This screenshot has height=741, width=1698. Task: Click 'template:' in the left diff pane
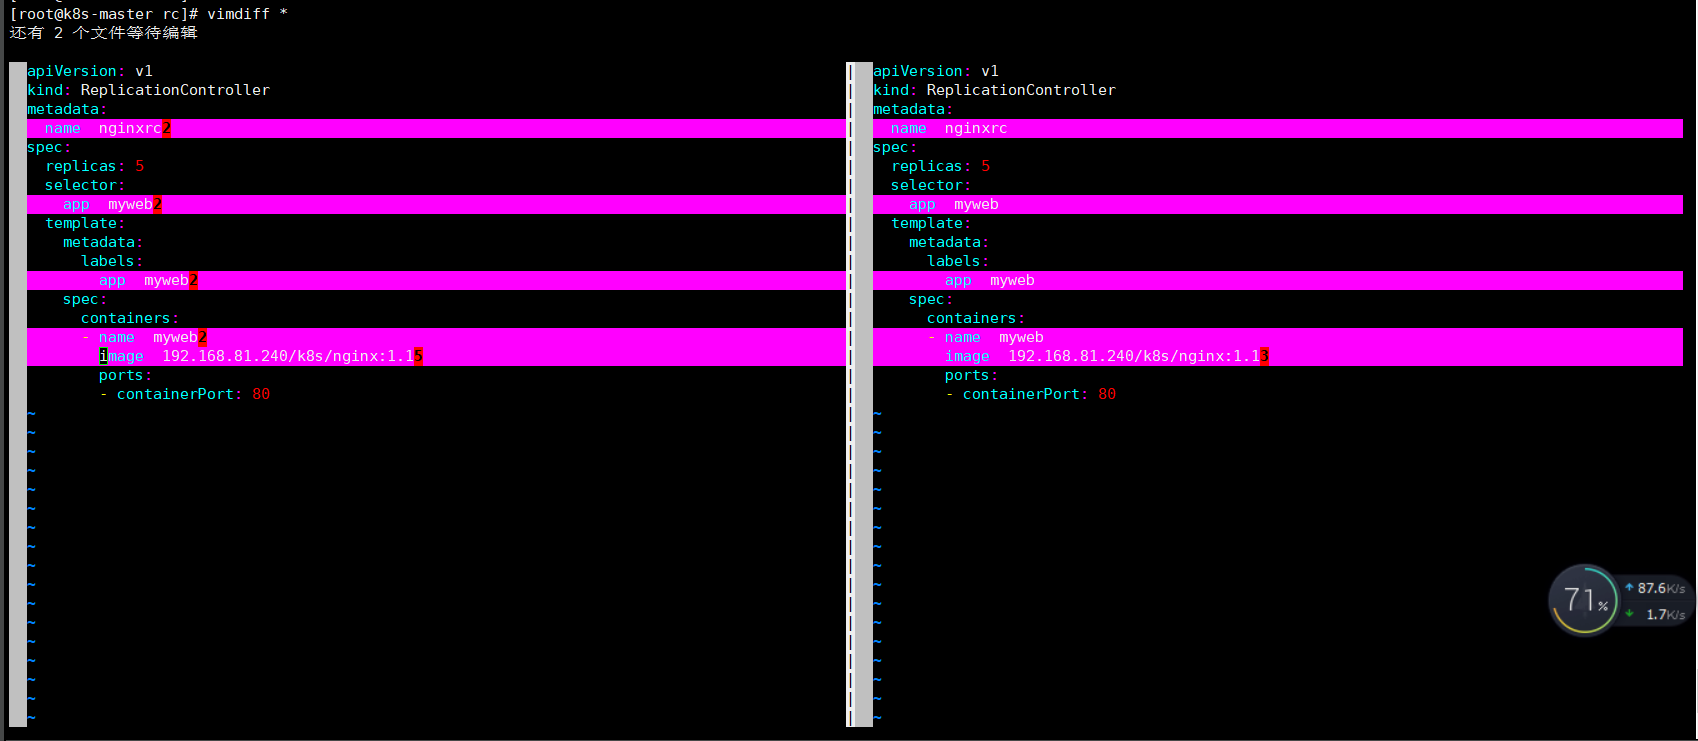coord(85,223)
